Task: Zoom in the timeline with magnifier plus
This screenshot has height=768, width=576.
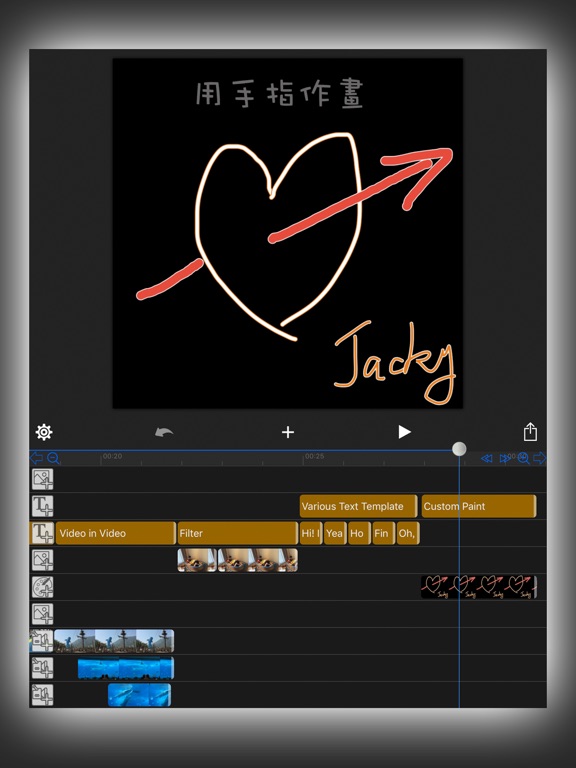Action: click(x=524, y=458)
